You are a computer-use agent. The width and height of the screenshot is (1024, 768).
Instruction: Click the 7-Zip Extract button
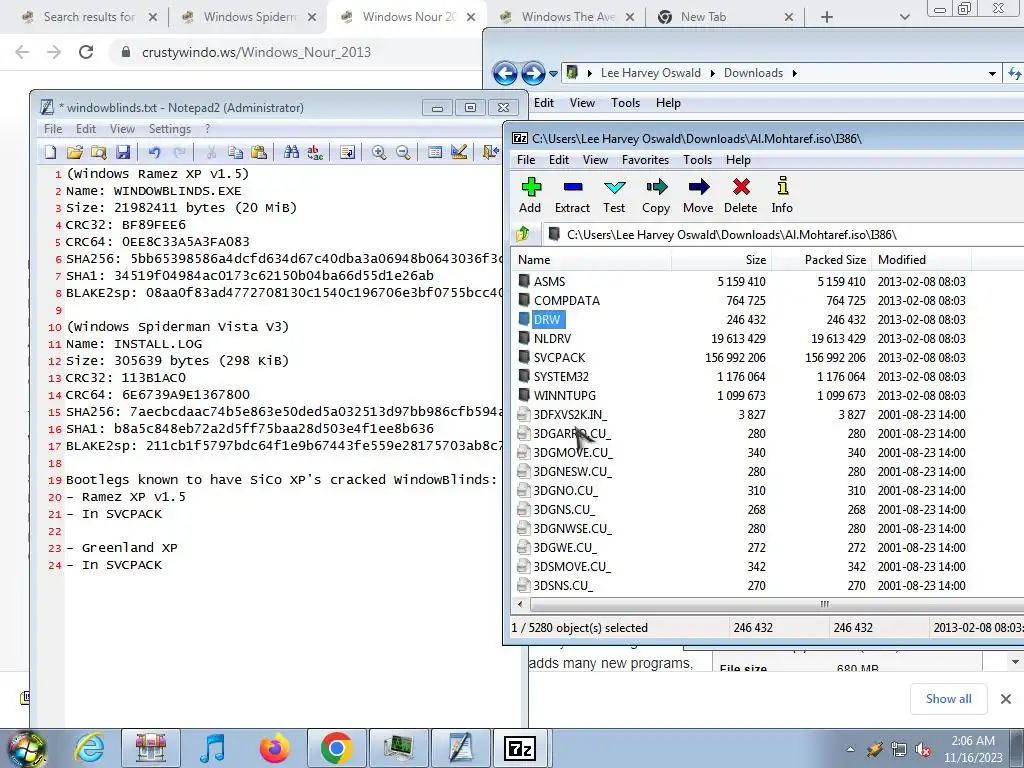point(572,195)
